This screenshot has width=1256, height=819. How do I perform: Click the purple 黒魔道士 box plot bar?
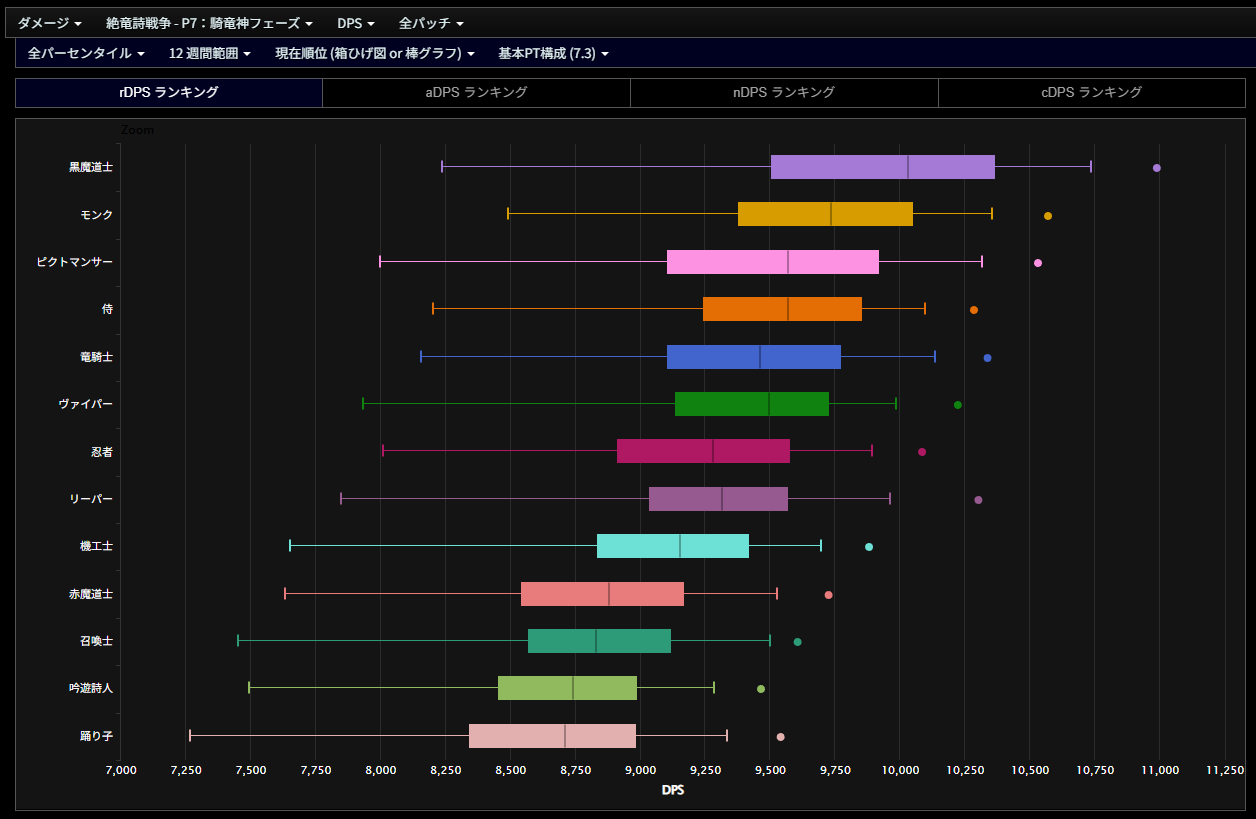(882, 167)
